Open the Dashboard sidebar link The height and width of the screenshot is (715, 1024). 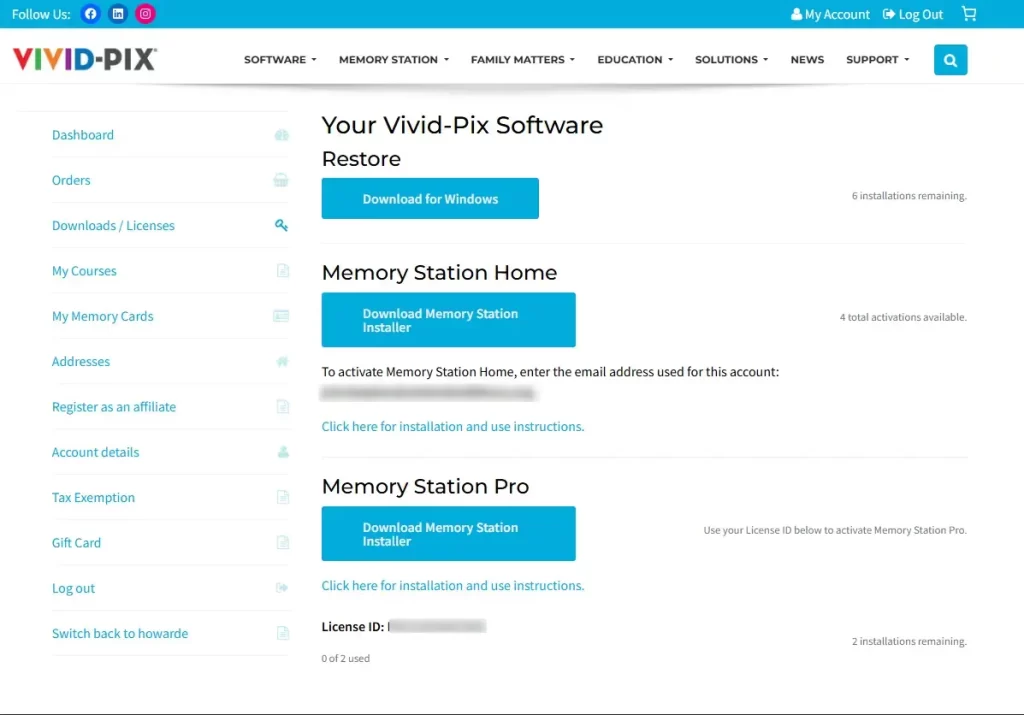[x=82, y=135]
